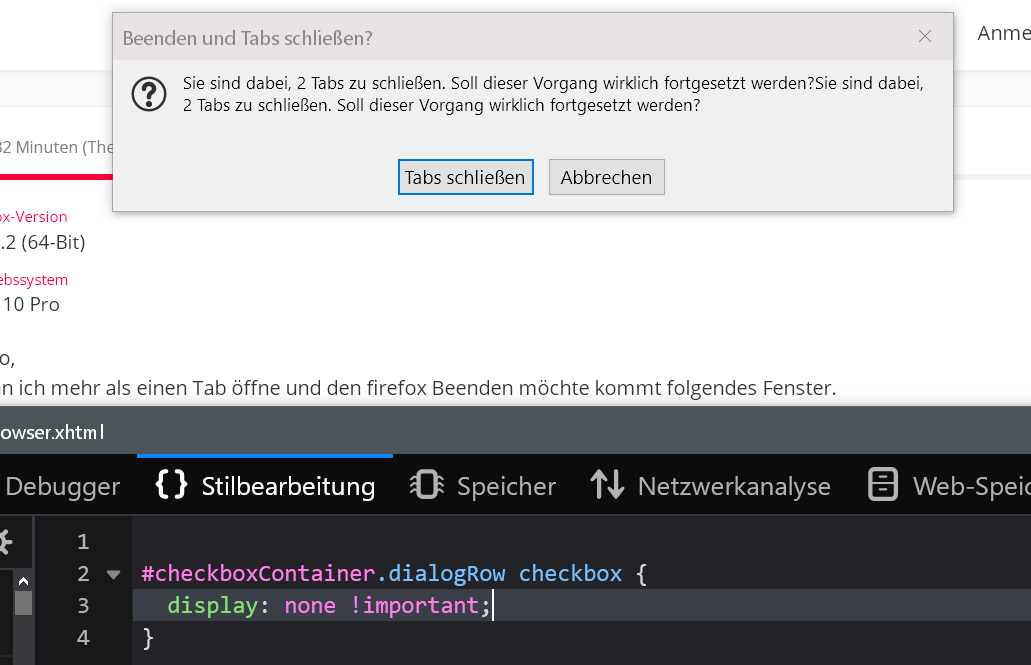Viewport: 1031px width, 665px height.
Task: Click the #checkboxContainer selector text
Action: [x=258, y=574]
